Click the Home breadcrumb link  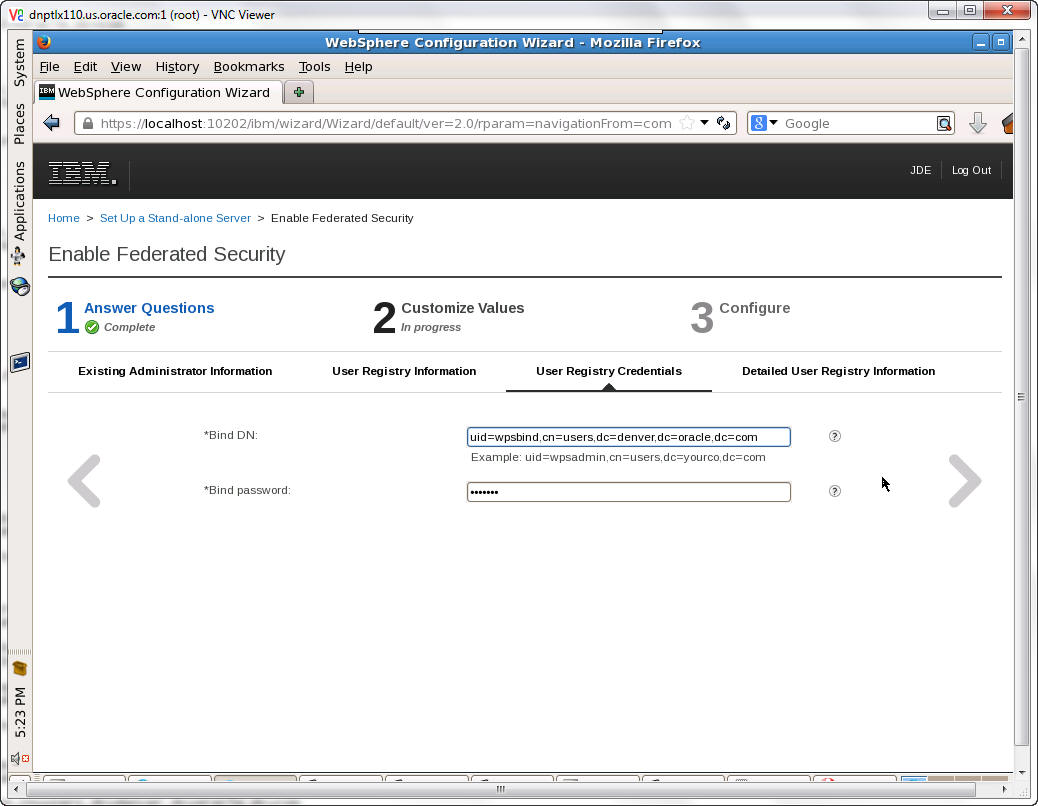coord(64,218)
